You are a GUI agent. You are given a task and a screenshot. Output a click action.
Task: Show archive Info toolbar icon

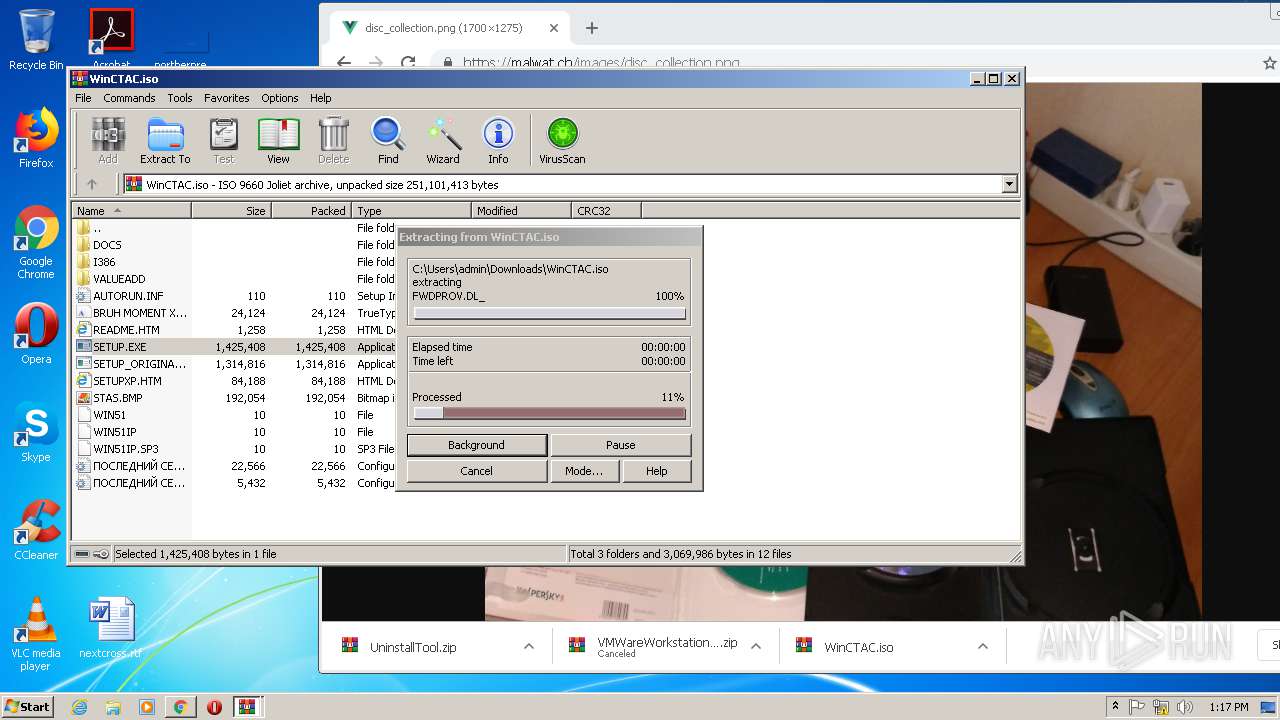(498, 140)
